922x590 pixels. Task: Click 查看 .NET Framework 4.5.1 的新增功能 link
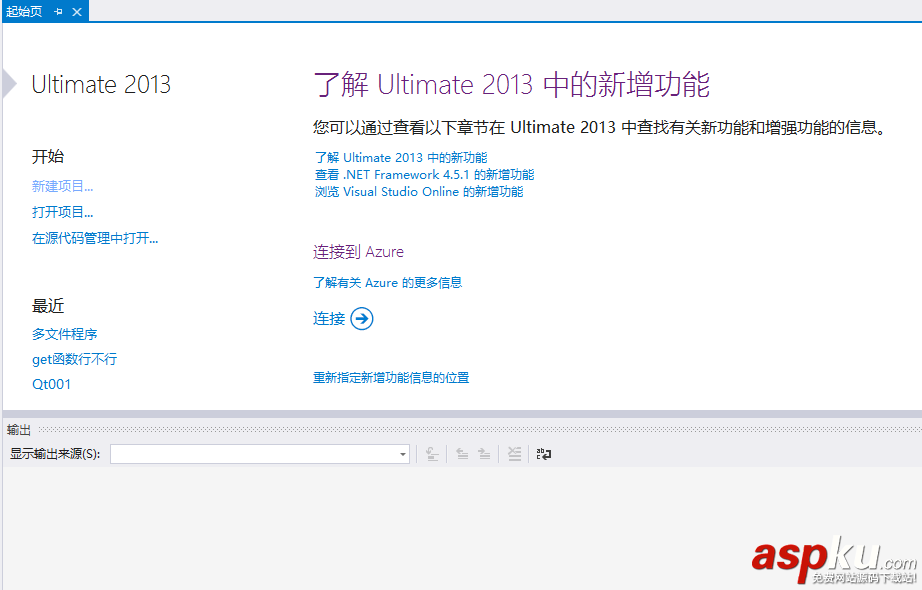point(425,175)
